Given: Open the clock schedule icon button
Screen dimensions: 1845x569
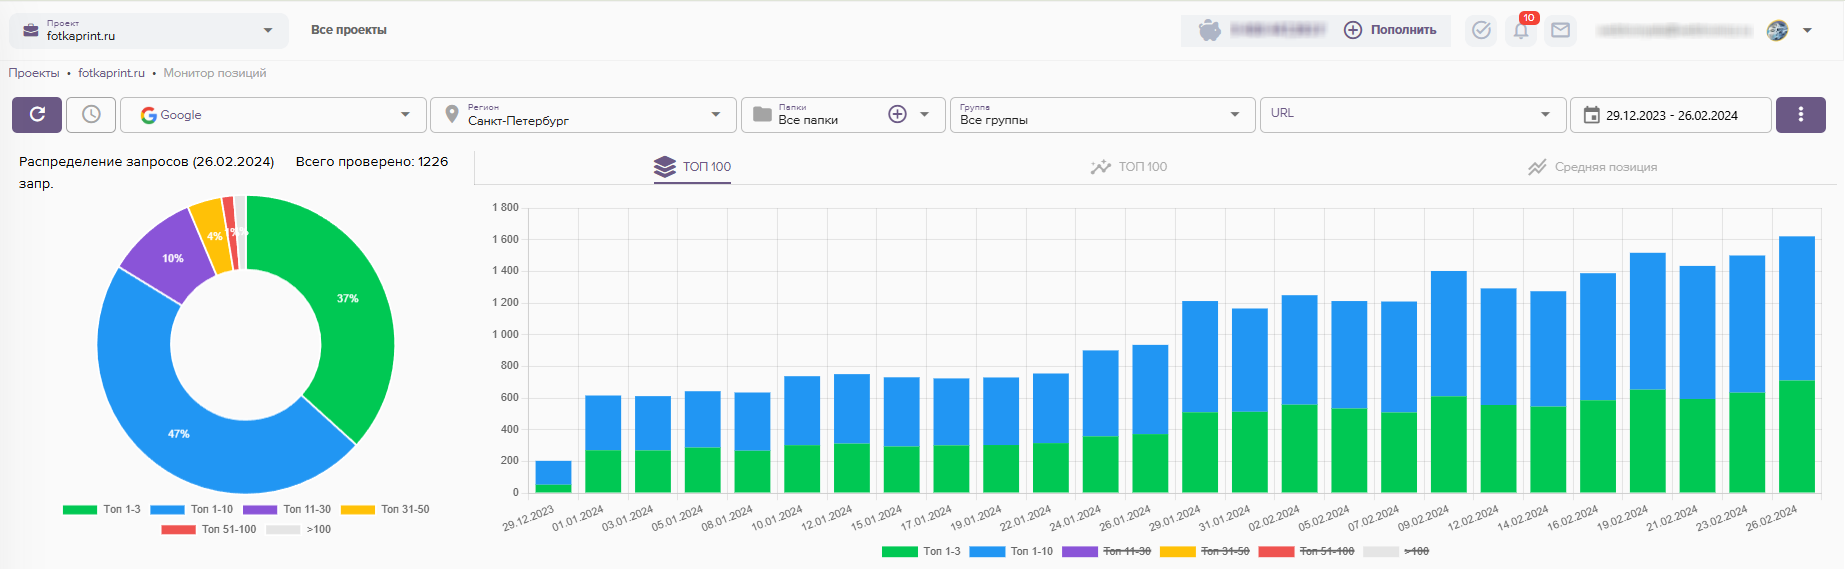Looking at the screenshot, I should coord(91,115).
